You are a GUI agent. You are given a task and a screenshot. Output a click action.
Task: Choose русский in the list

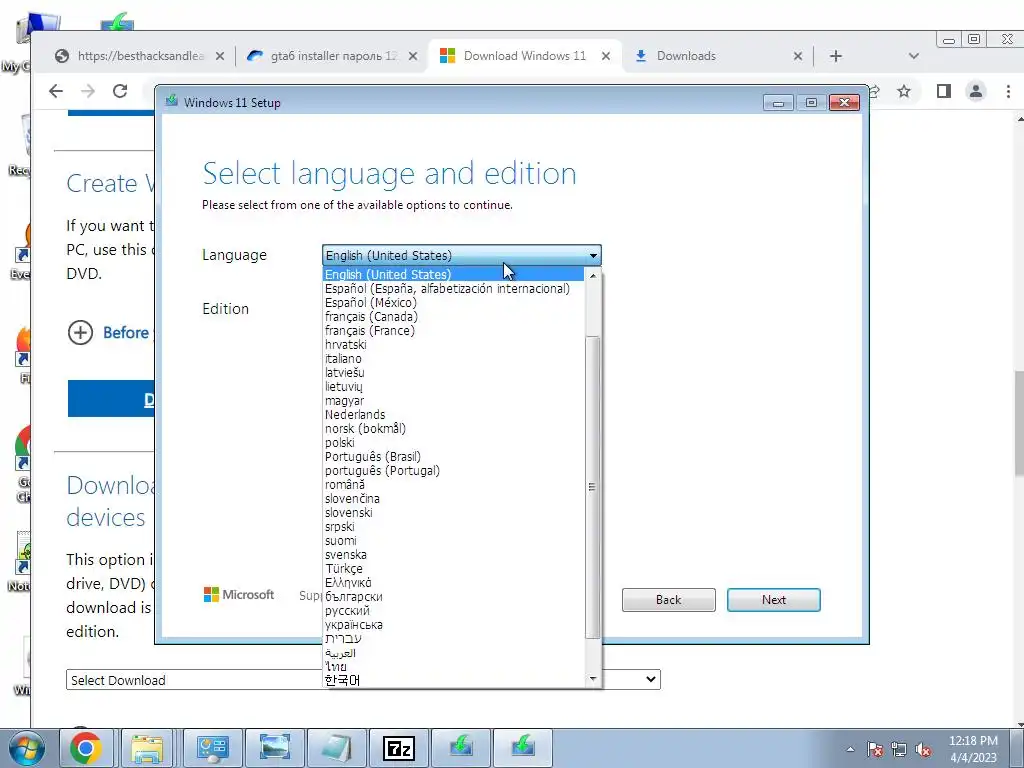click(x=453, y=611)
